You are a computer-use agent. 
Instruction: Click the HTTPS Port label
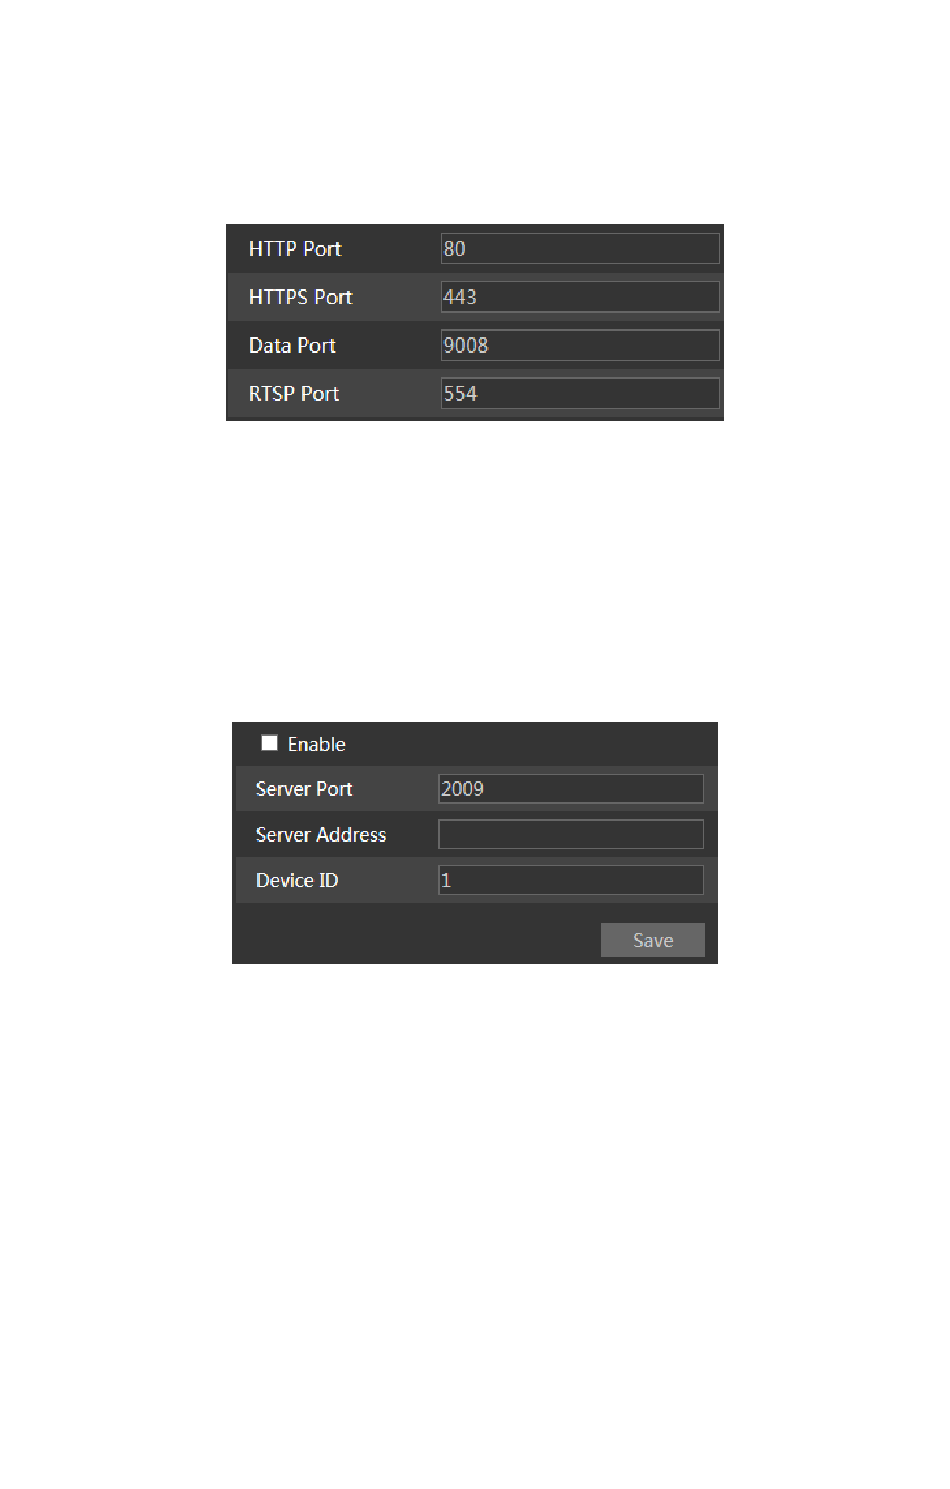(x=301, y=297)
